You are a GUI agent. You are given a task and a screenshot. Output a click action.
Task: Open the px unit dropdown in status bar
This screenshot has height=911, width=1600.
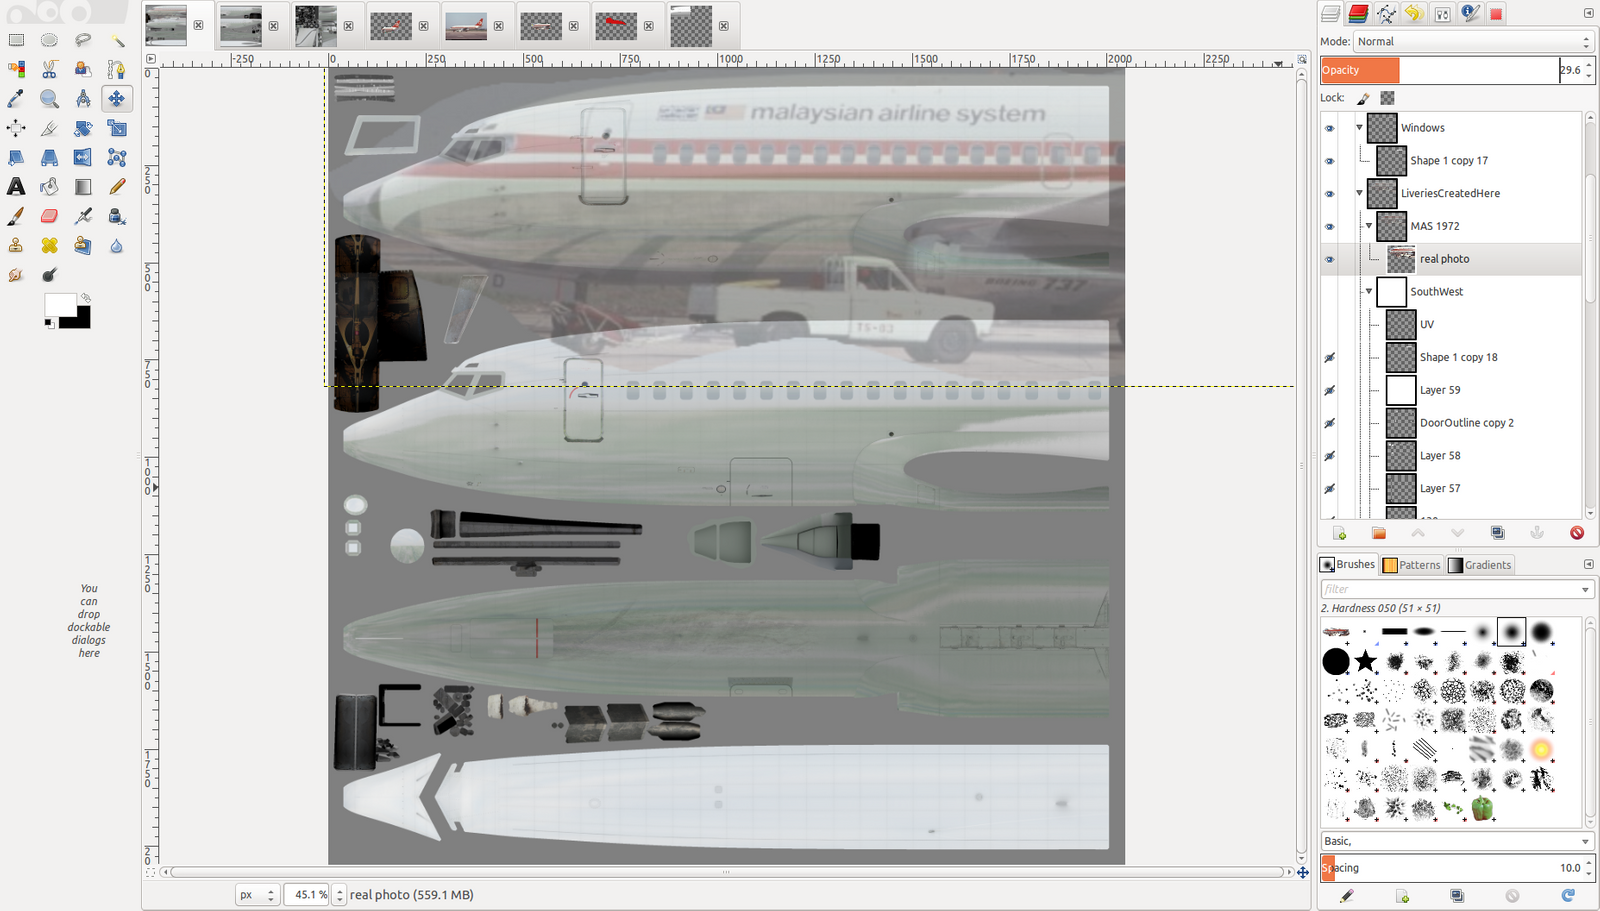coord(257,895)
